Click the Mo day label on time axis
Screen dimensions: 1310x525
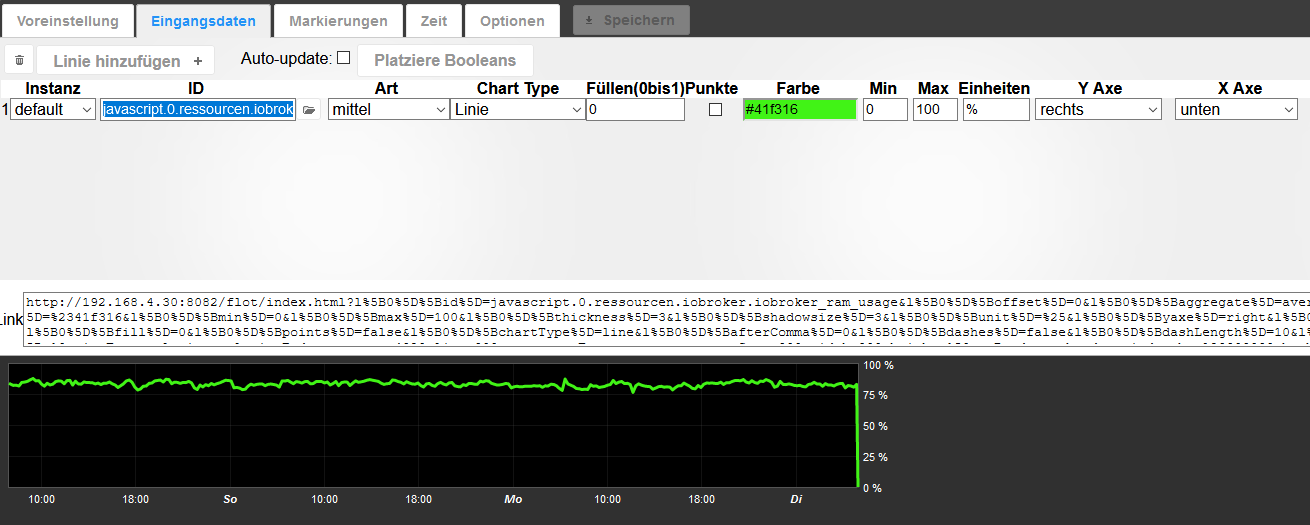point(513,499)
